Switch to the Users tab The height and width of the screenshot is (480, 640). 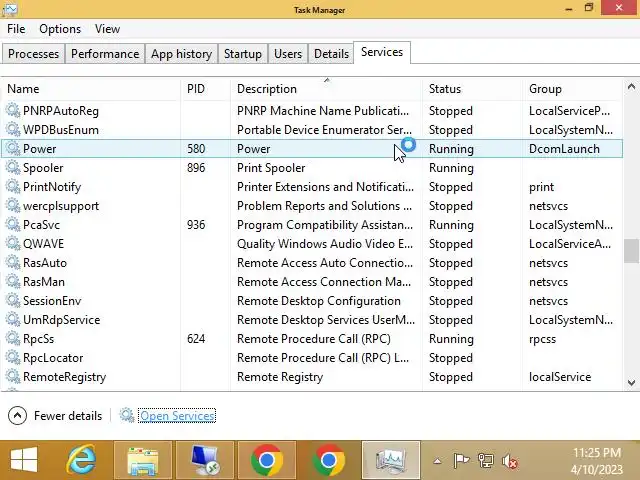288,54
